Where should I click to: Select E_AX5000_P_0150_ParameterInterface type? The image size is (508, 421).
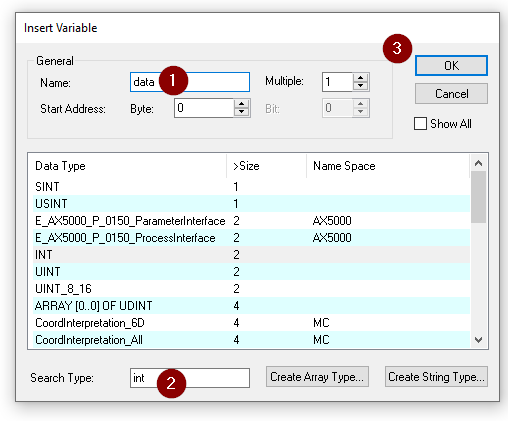252,221
